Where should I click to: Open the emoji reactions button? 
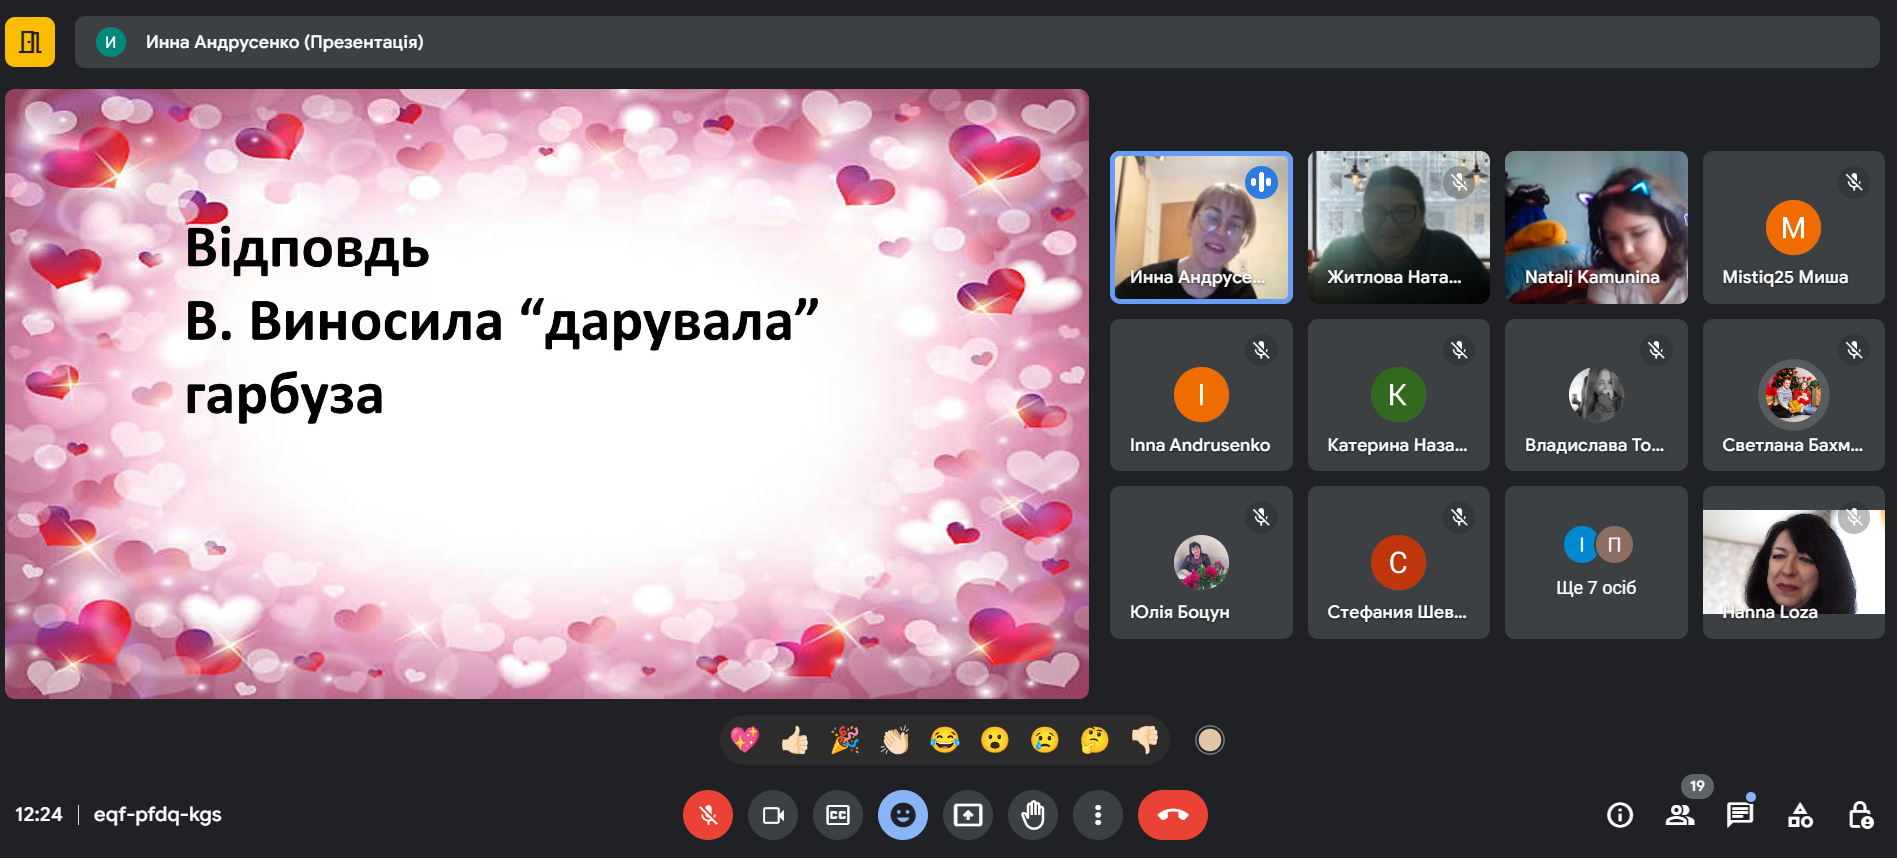coord(903,815)
